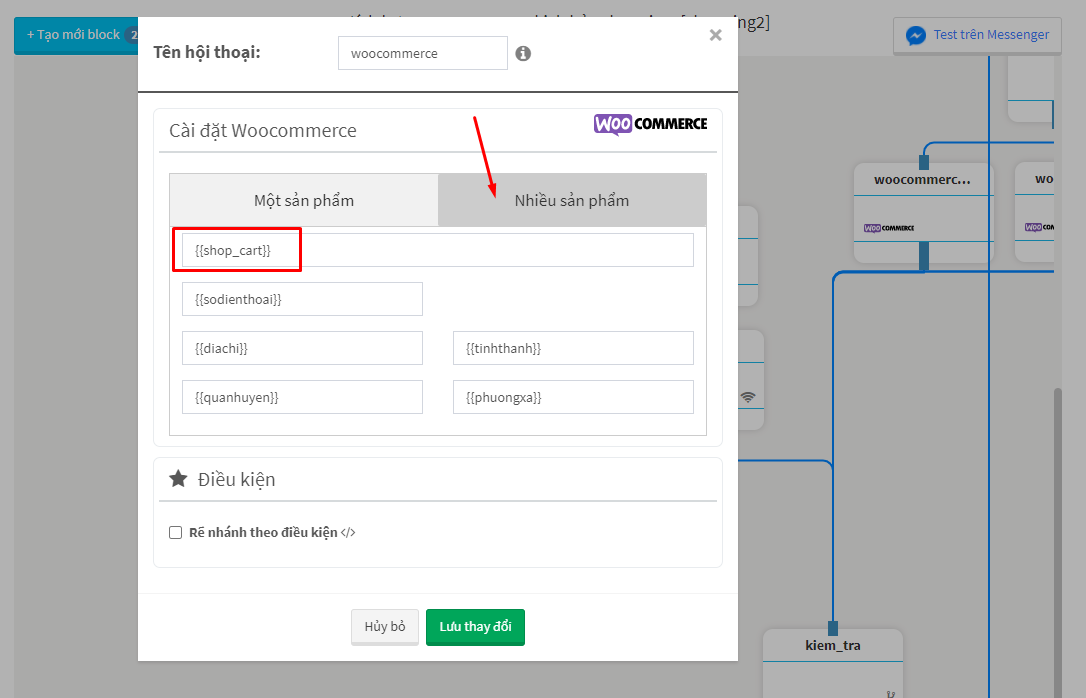Click connector port atop kiem_tra block
The width and height of the screenshot is (1086, 698).
pyautogui.click(x=833, y=628)
